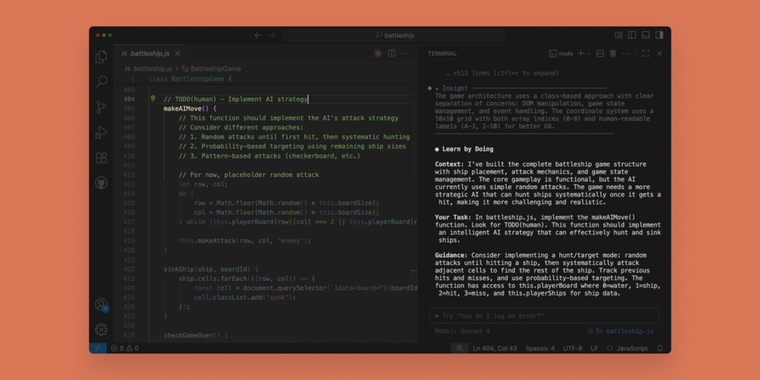Screen dimensions: 760x380
Task: Click the 'sinkShip(ship, boardId) {' line
Action: tap(211, 269)
